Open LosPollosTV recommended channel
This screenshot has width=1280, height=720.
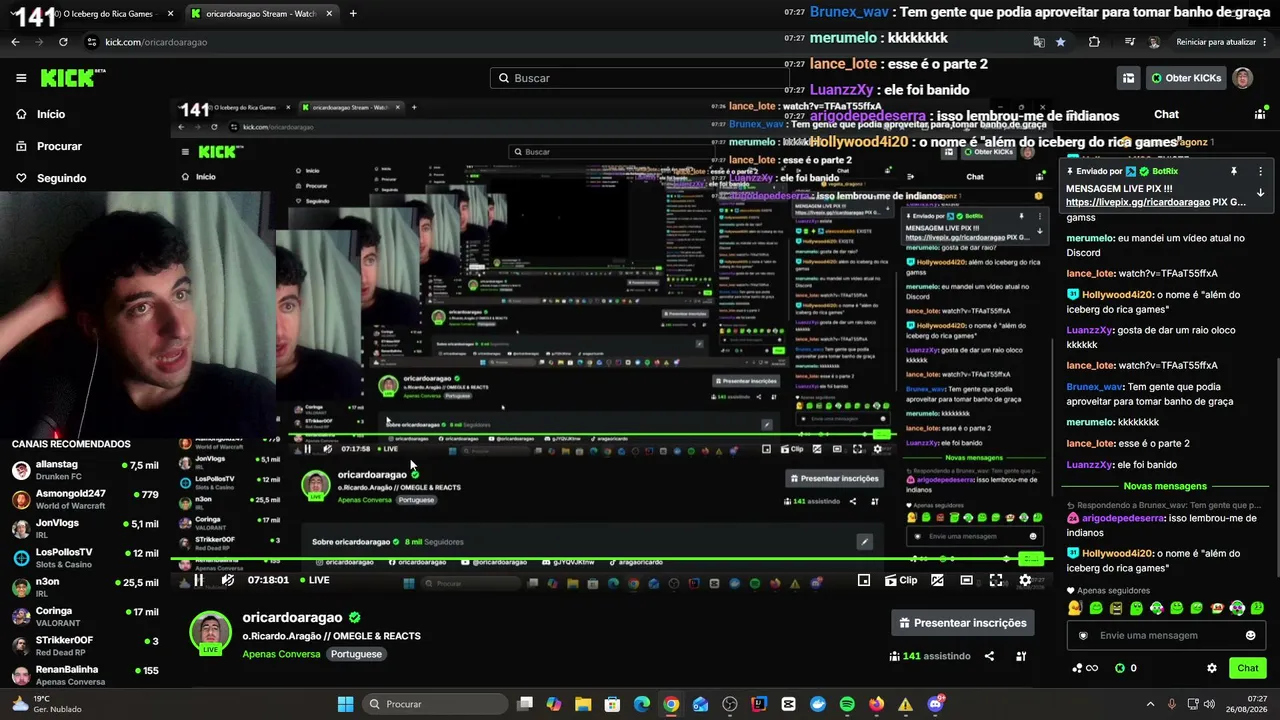pyautogui.click(x=85, y=557)
